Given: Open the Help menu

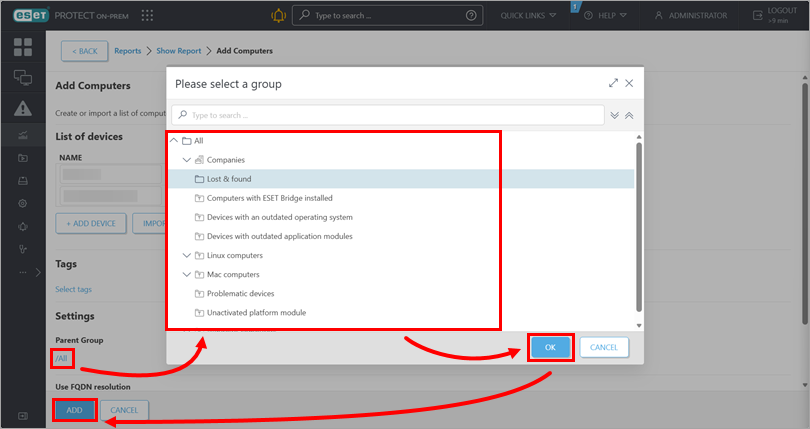Looking at the screenshot, I should pos(605,16).
